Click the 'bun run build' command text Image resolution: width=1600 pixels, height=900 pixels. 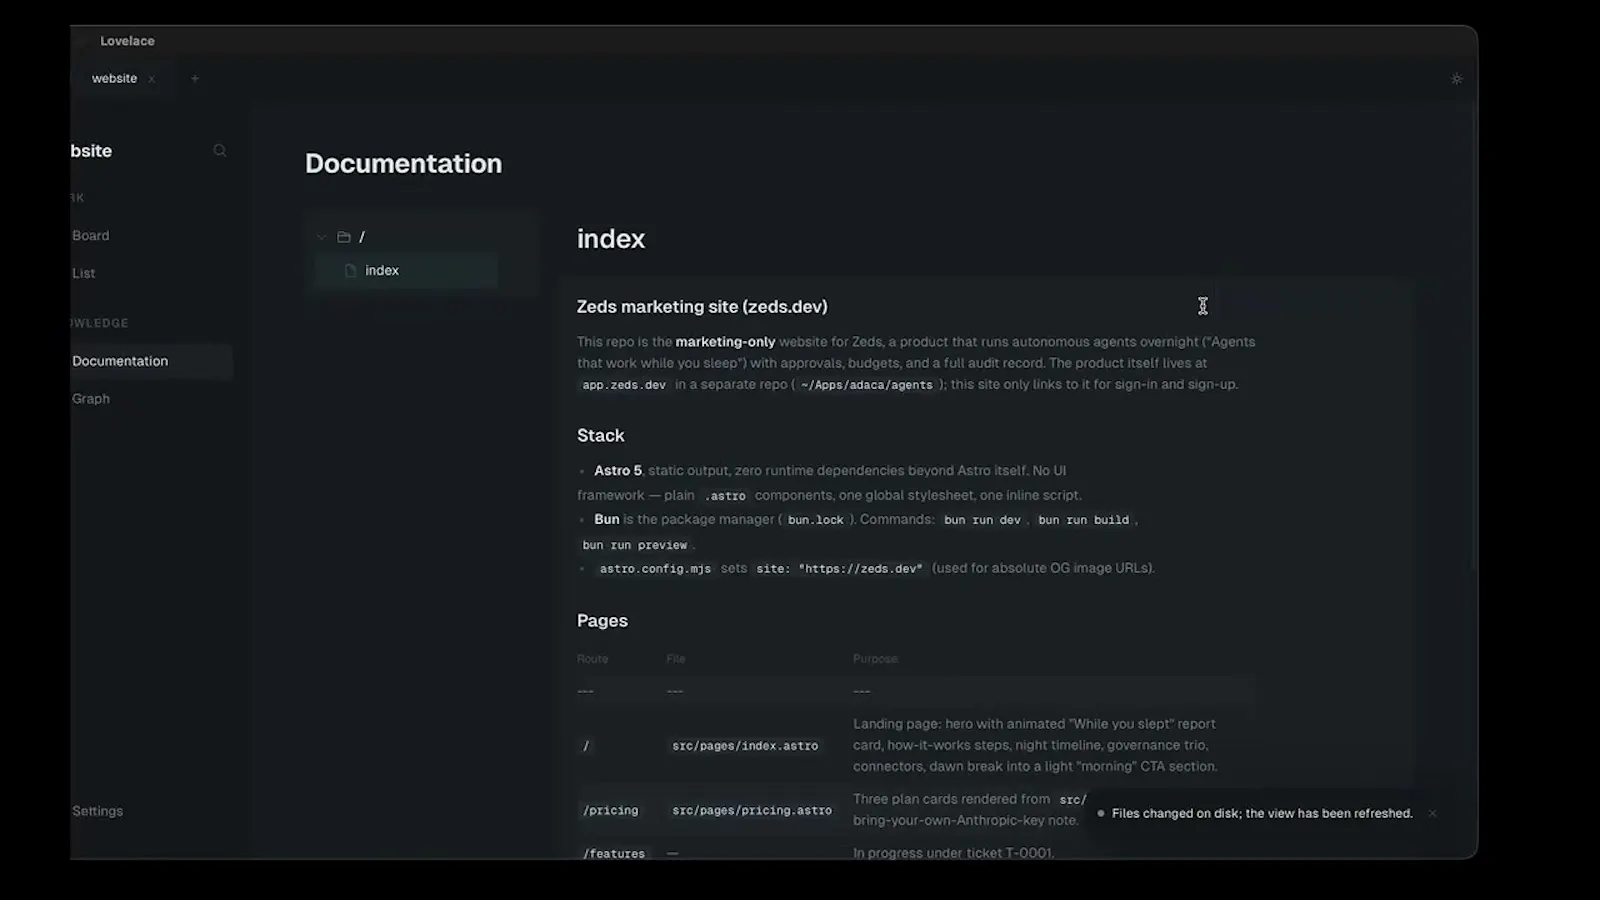click(x=1083, y=520)
